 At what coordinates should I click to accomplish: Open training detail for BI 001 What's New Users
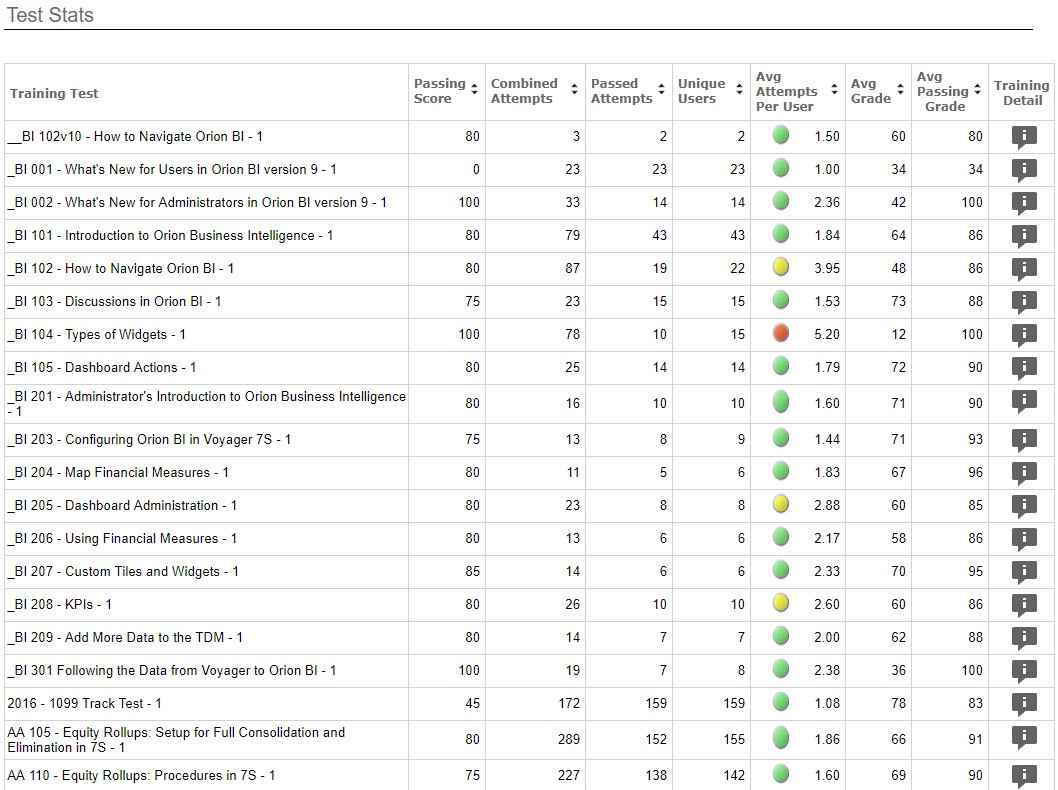point(1024,170)
